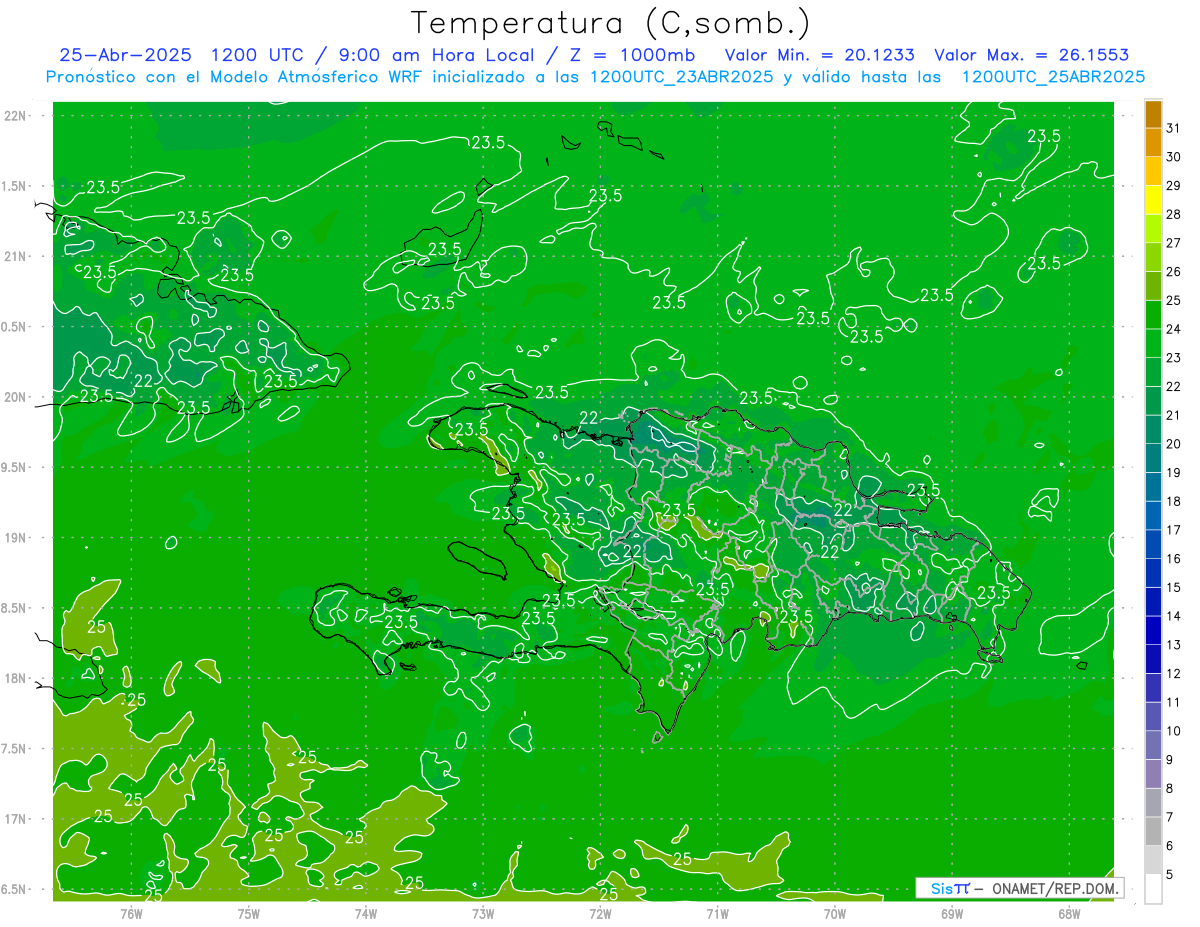Click the "17N" latitude axis label
This screenshot has width=1200, height=927.
tap(14, 819)
